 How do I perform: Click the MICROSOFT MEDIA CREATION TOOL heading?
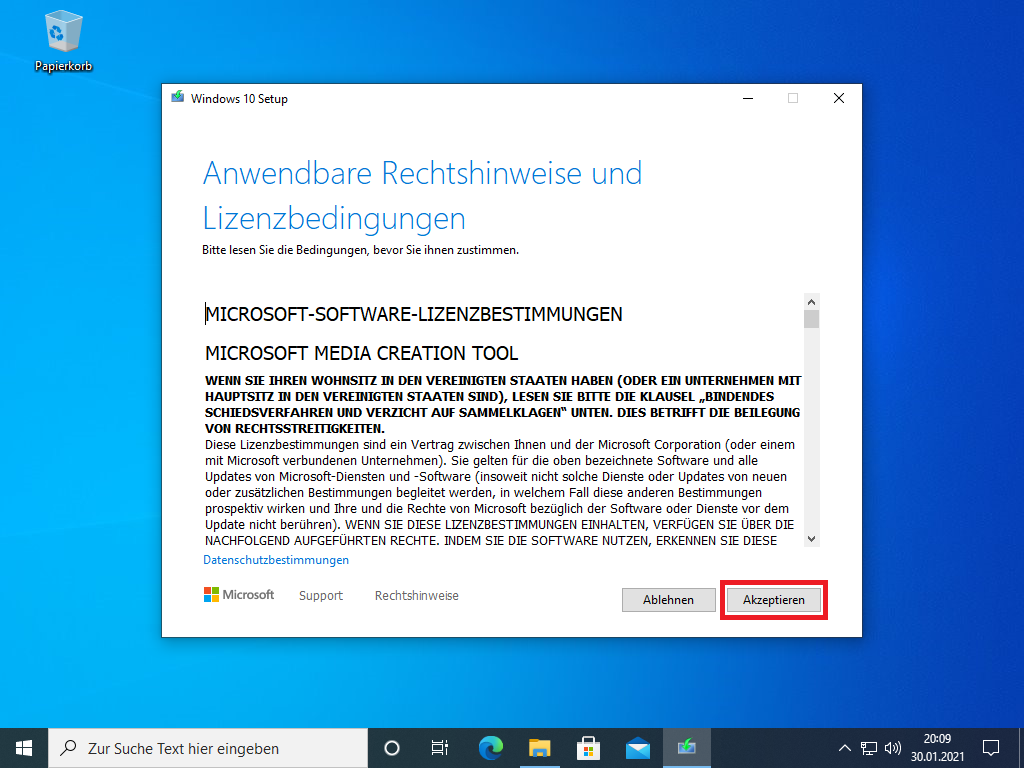(x=361, y=353)
